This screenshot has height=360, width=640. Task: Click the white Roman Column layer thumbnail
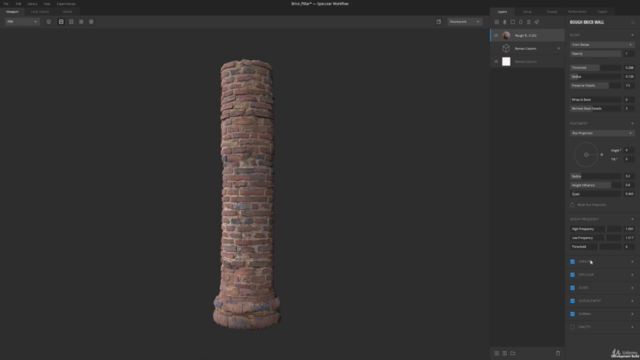tap(506, 62)
